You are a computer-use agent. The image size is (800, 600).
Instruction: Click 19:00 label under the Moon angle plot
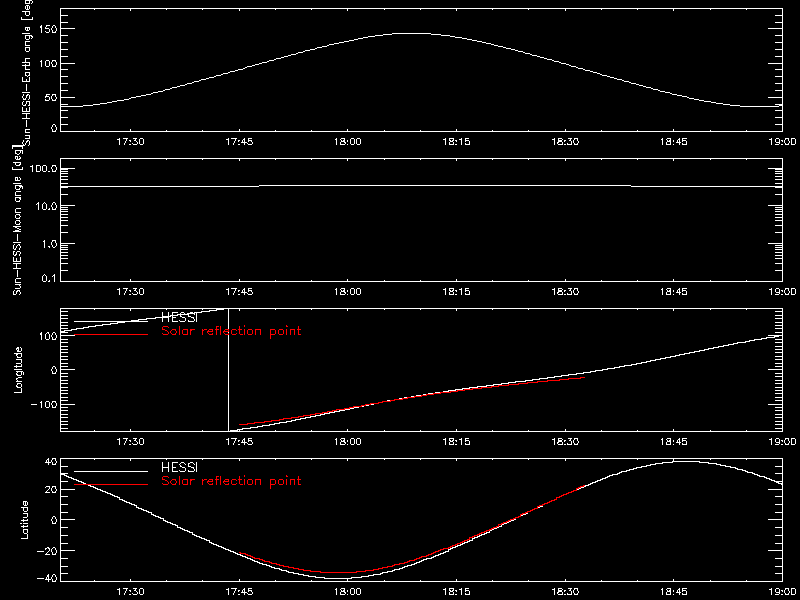782,292
